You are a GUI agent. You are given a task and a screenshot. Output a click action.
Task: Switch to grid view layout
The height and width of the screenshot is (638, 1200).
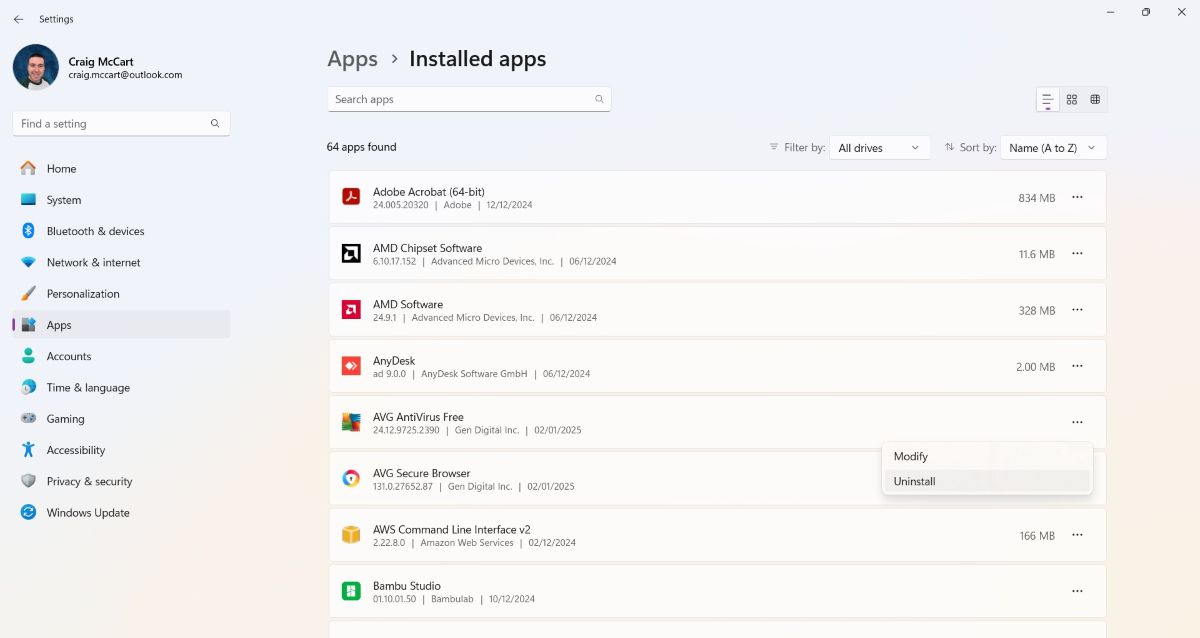click(x=1072, y=99)
